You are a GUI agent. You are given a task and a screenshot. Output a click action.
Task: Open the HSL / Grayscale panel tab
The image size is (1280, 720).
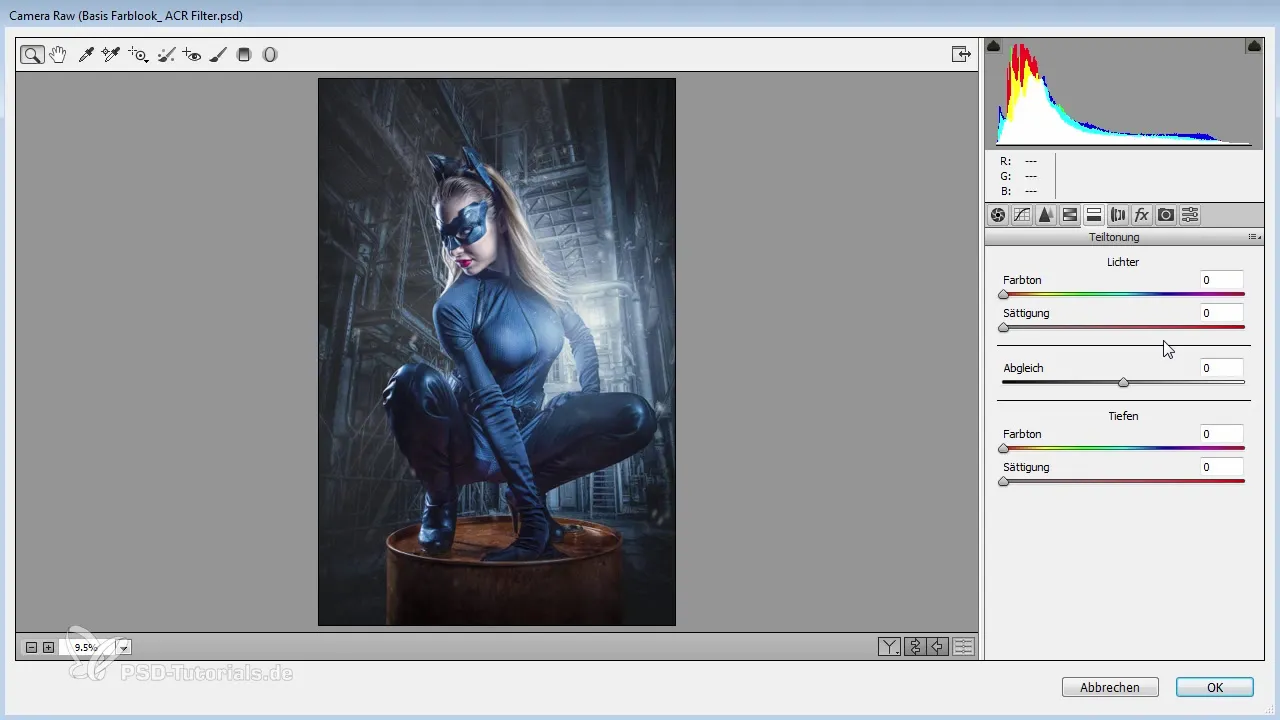(x=1069, y=215)
